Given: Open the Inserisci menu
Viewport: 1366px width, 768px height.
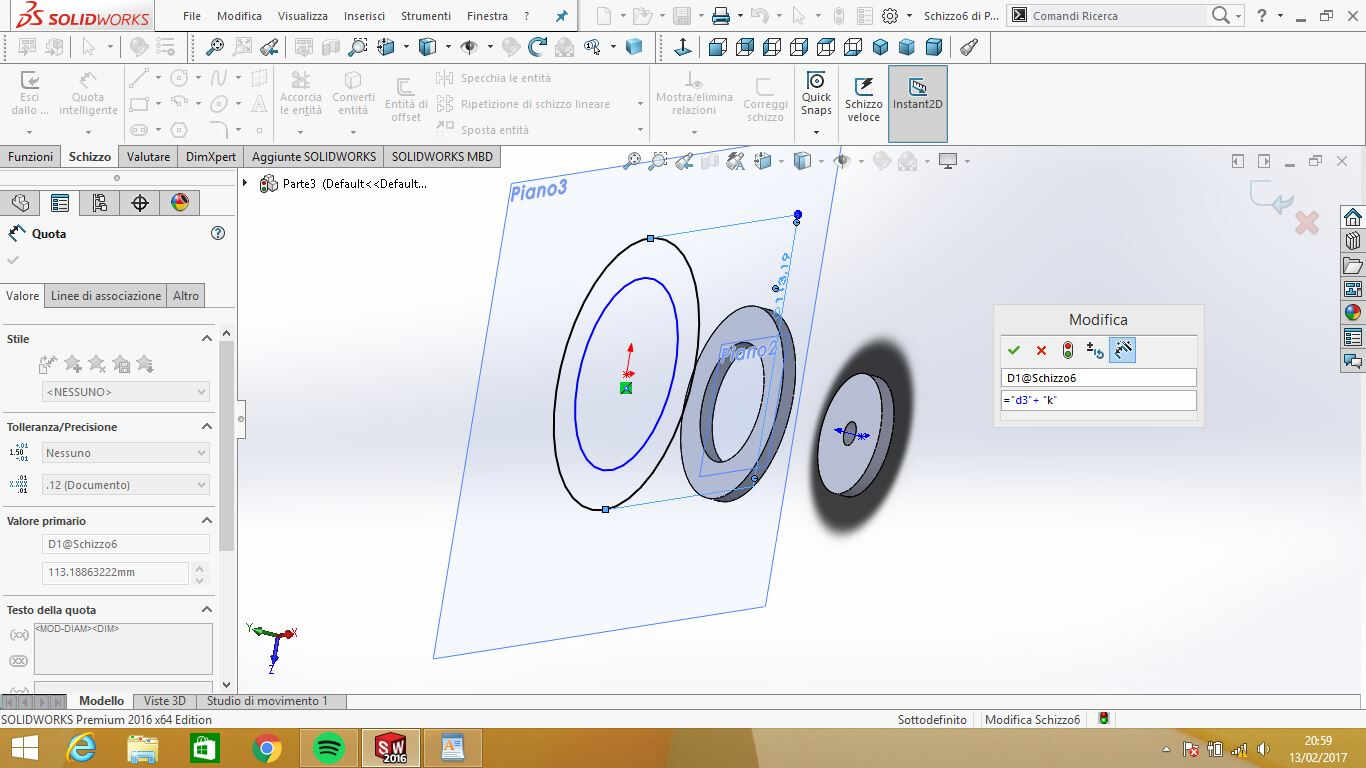Looking at the screenshot, I should tap(364, 16).
